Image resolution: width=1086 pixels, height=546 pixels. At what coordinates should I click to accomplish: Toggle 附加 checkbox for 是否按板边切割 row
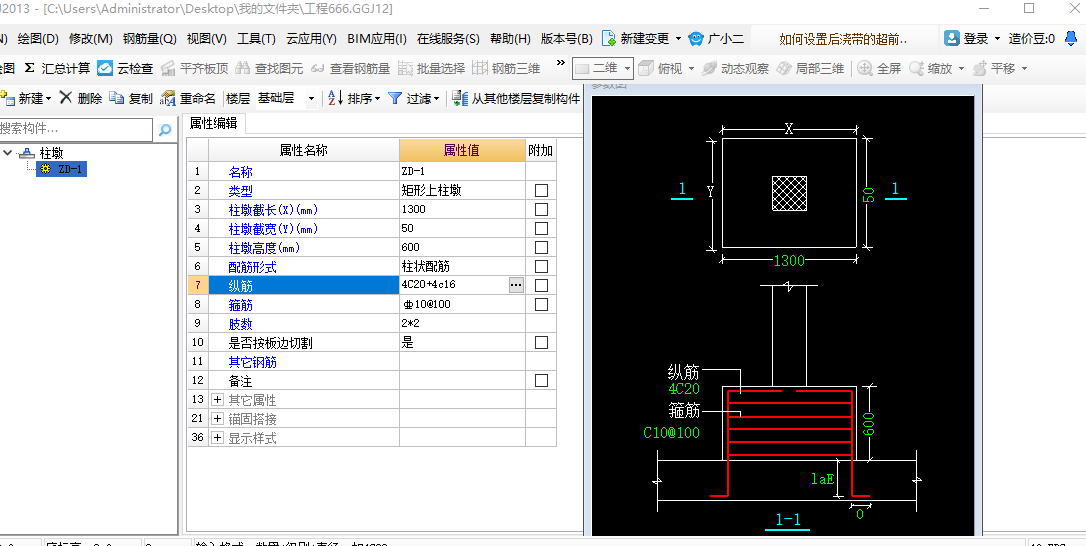542,342
